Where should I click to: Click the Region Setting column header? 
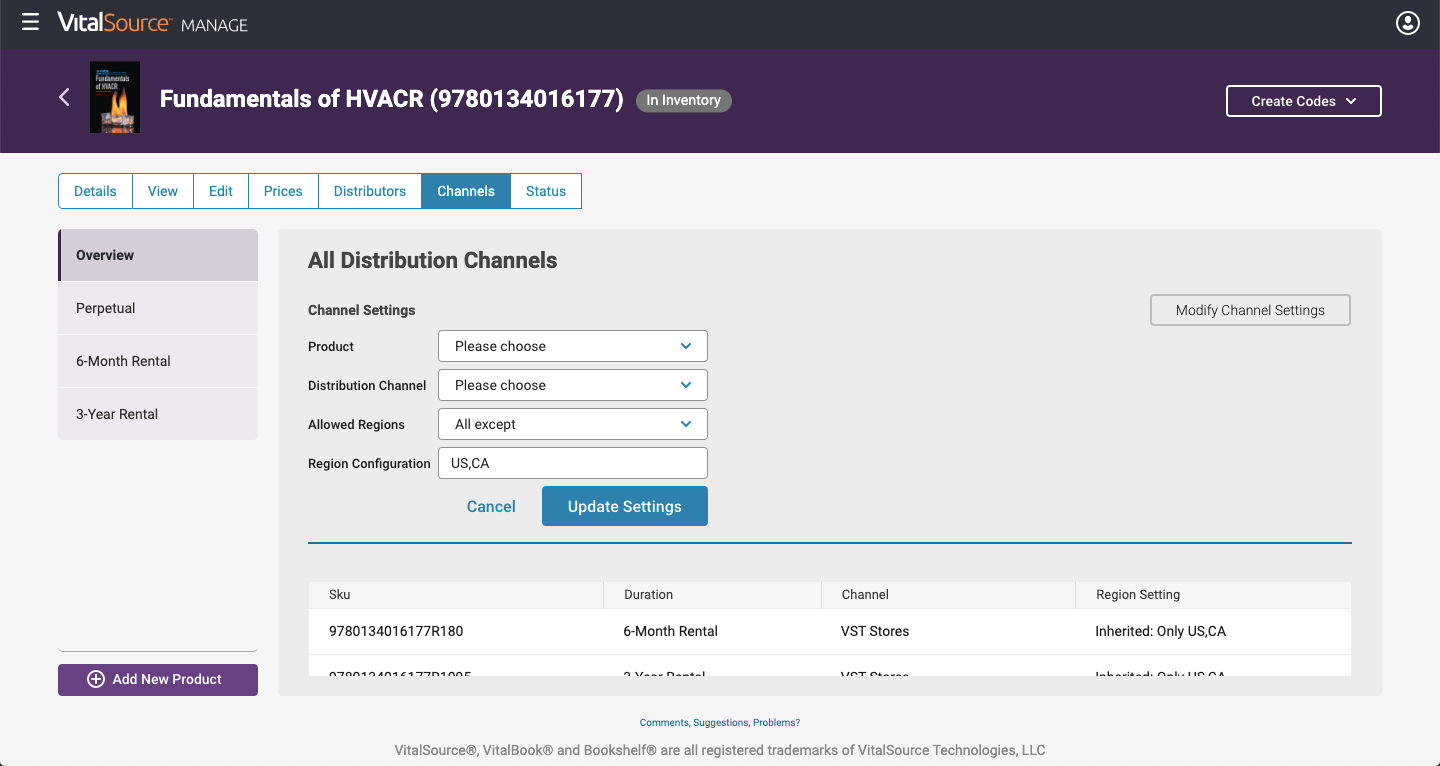click(x=1213, y=594)
